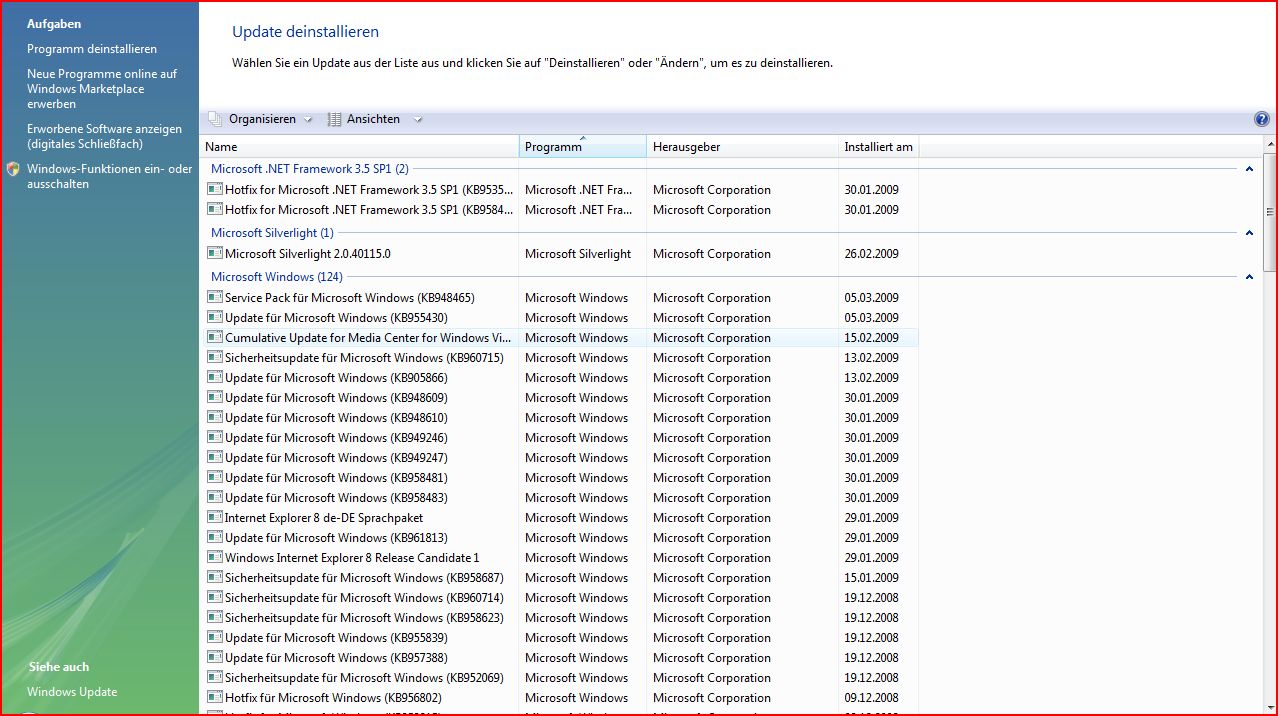Click the Ansichten view icon
The height and width of the screenshot is (716, 1278).
(335, 119)
